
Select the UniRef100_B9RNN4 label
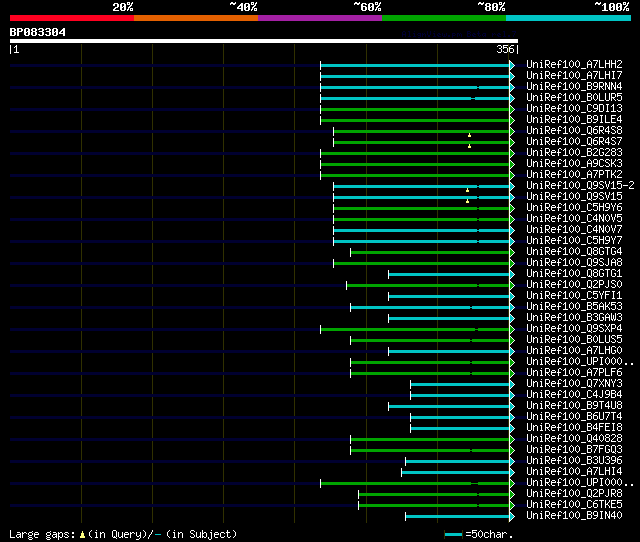point(574,87)
